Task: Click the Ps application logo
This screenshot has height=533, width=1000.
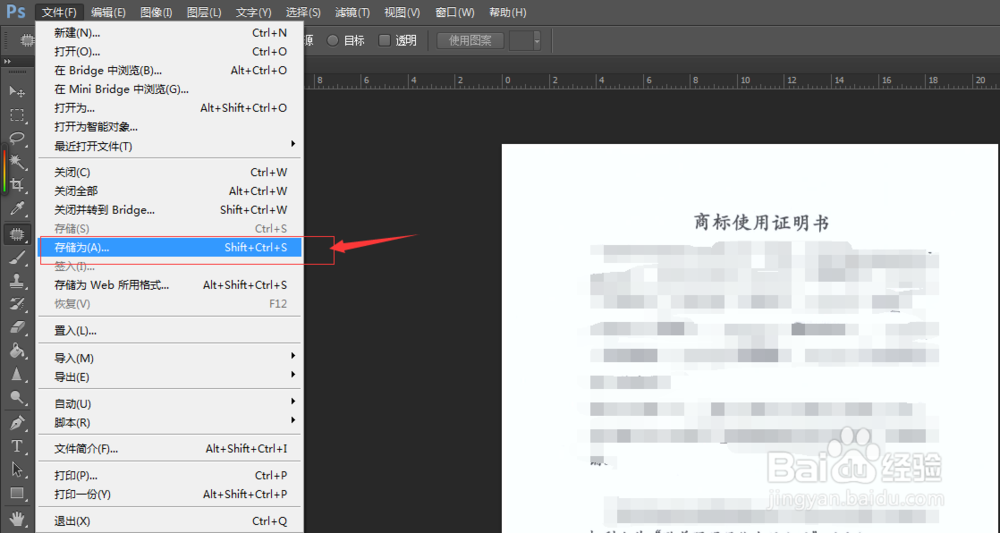Action: coord(16,11)
